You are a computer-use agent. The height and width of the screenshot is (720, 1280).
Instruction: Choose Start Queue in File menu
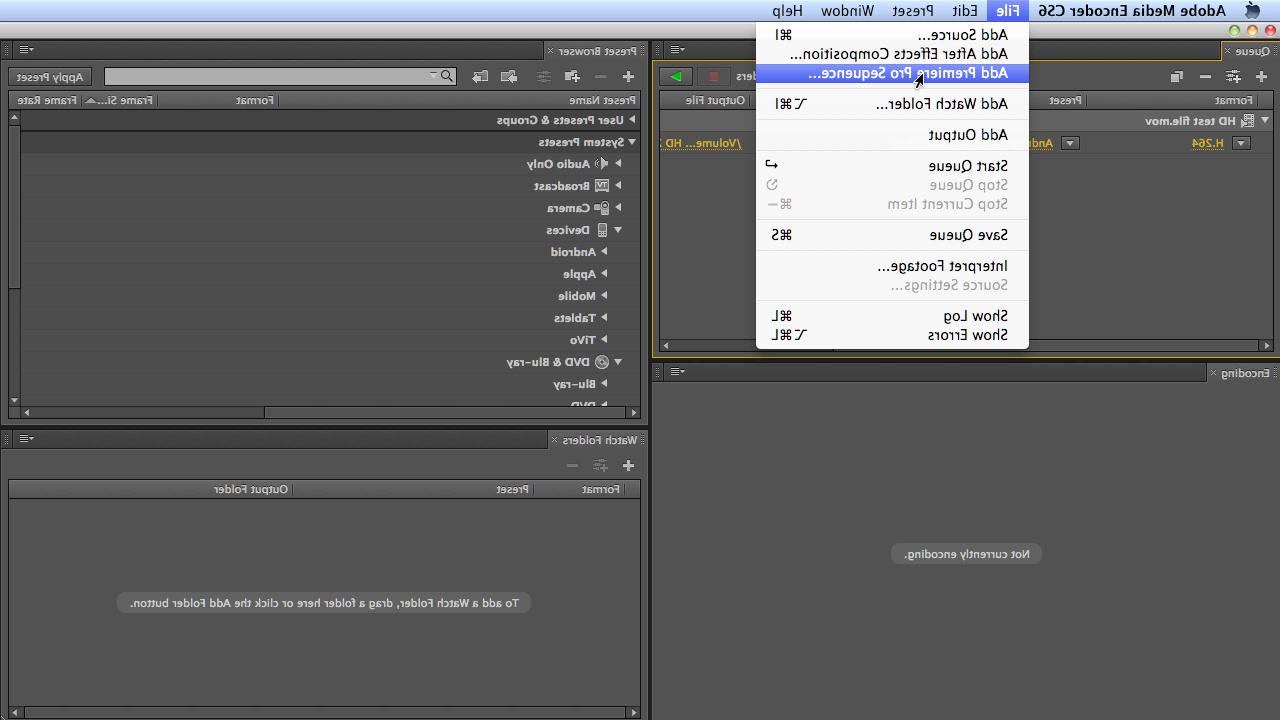892,166
